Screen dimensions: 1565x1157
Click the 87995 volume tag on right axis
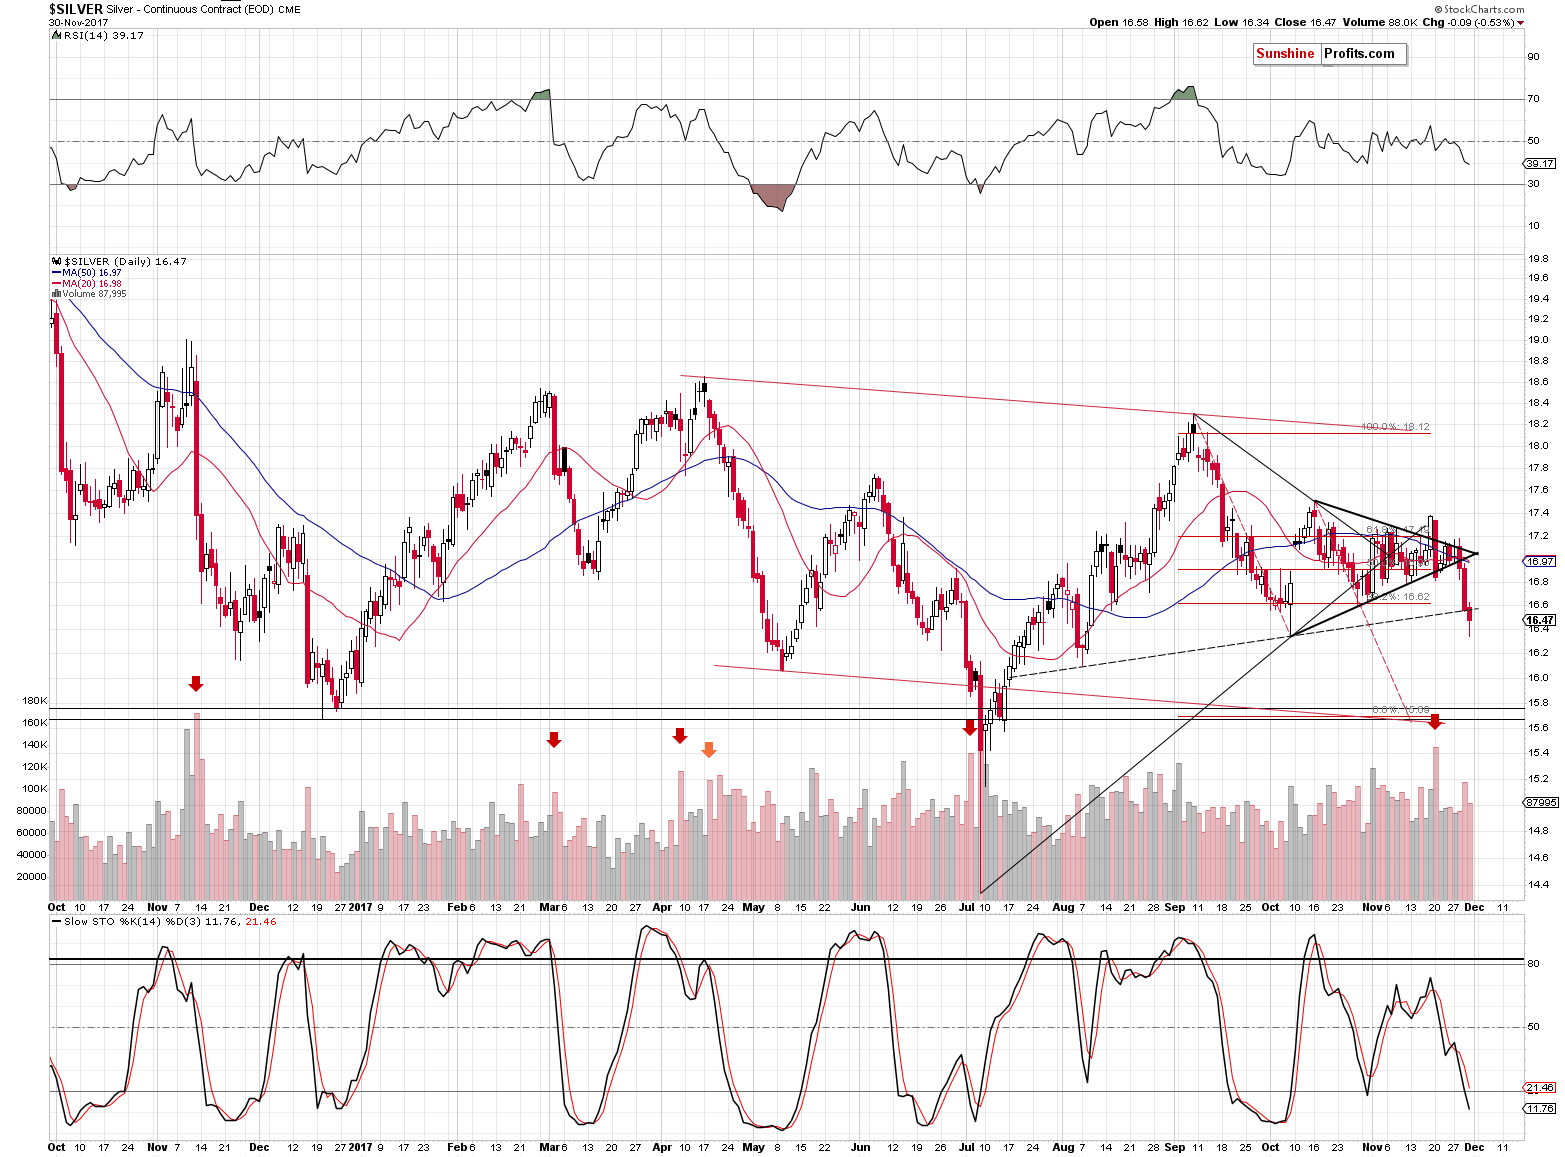(x=1541, y=802)
